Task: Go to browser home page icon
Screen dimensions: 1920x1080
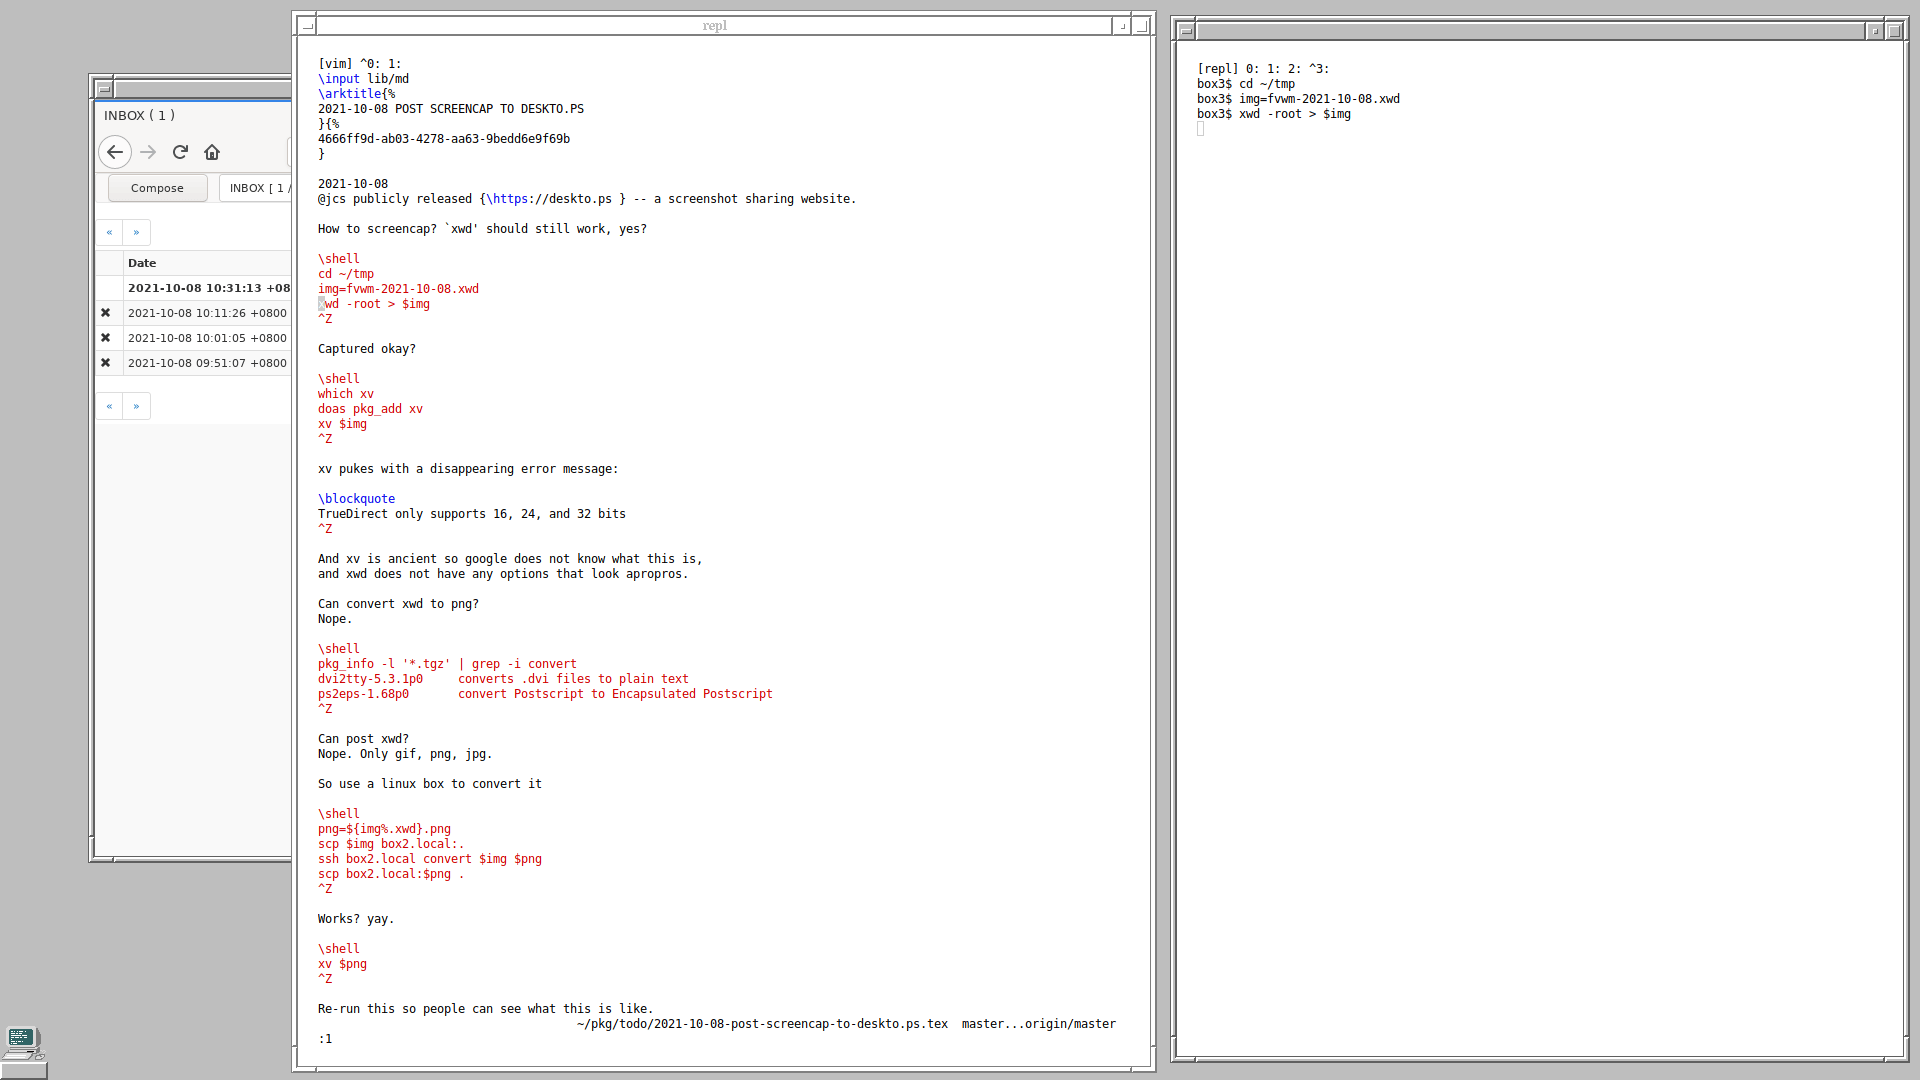Action: click(212, 152)
